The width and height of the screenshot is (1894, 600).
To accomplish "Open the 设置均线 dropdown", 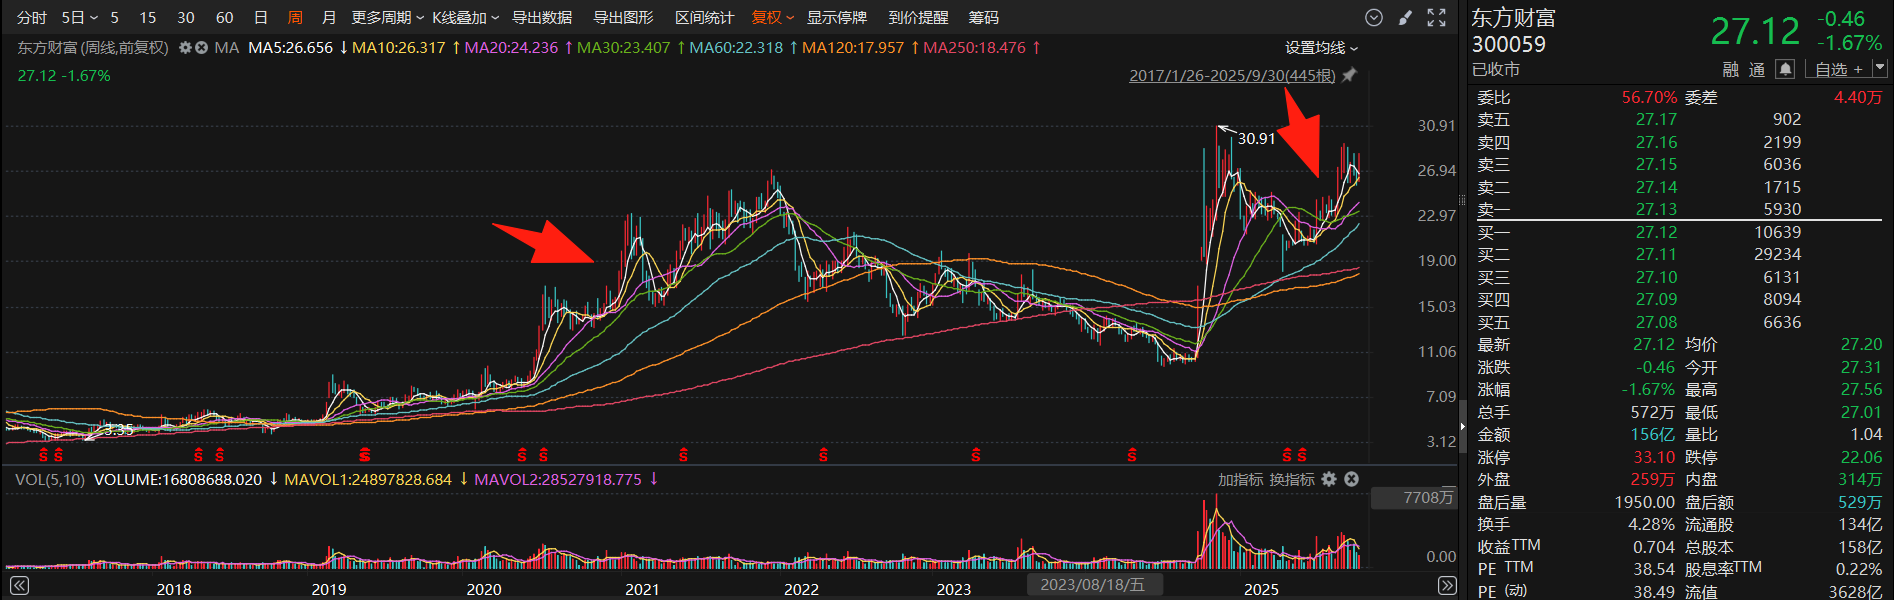I will 1322,48.
